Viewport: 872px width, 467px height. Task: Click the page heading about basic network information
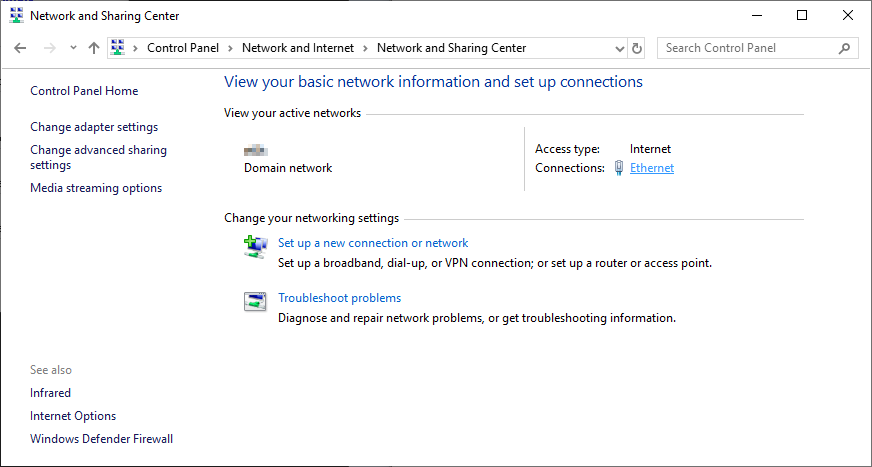[433, 82]
